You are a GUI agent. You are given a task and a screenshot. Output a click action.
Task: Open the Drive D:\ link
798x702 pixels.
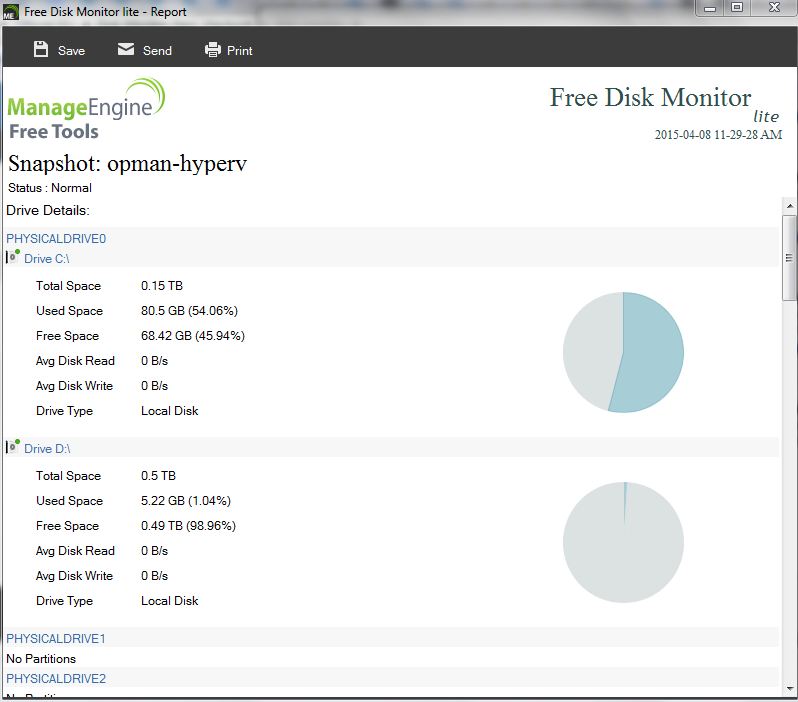[47, 448]
